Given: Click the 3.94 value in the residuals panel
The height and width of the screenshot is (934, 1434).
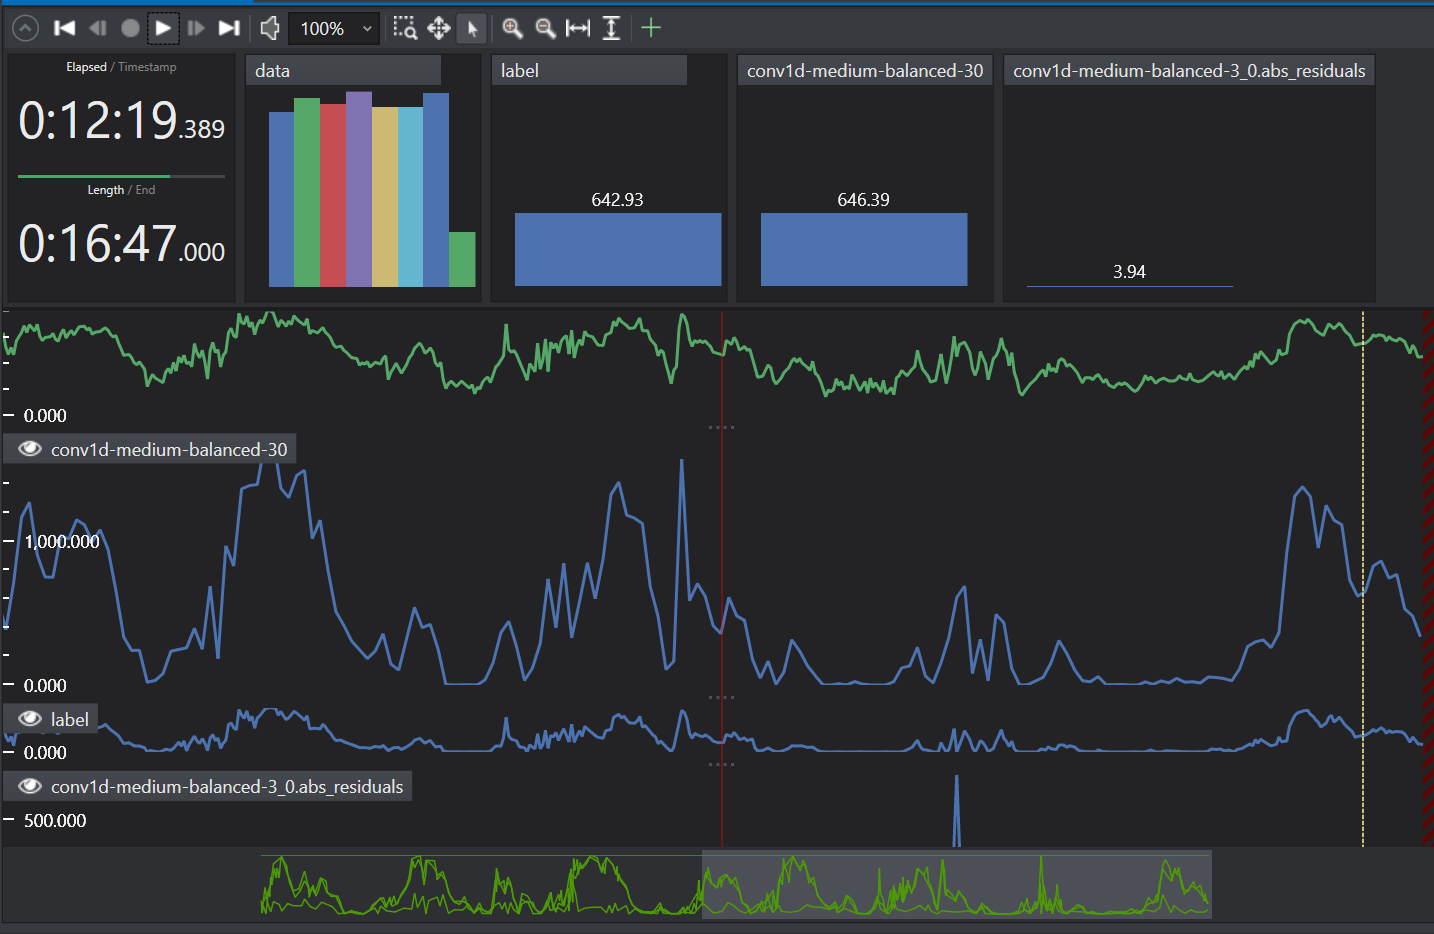Looking at the screenshot, I should [x=1129, y=272].
